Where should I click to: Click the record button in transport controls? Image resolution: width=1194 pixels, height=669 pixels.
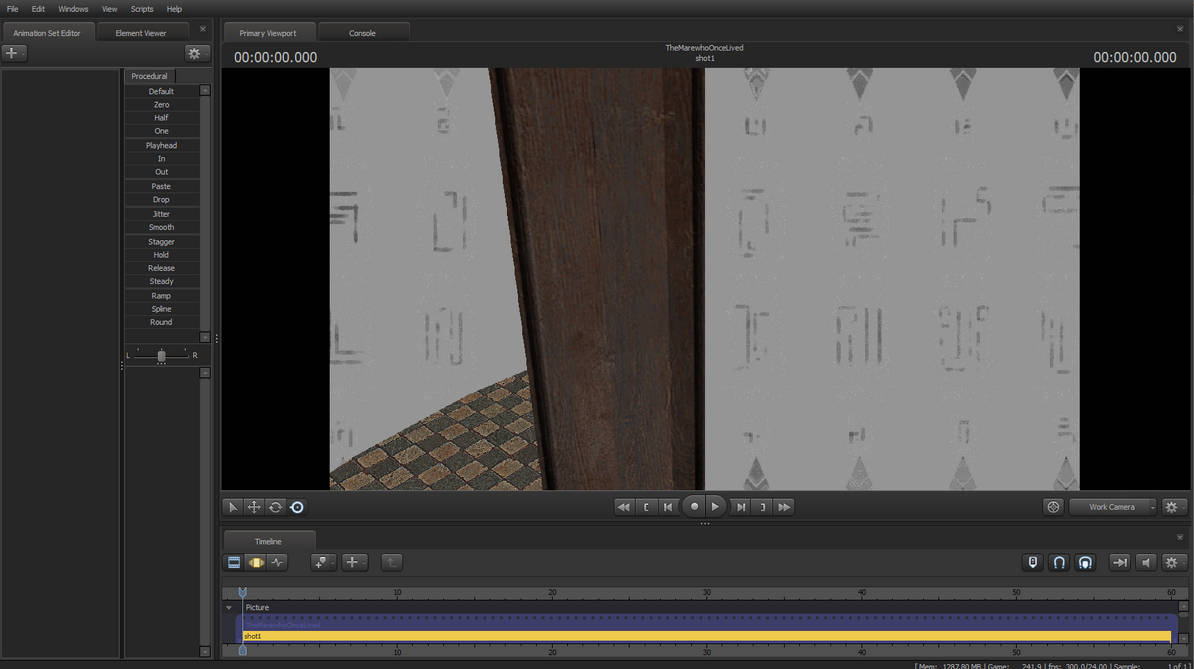click(x=694, y=507)
